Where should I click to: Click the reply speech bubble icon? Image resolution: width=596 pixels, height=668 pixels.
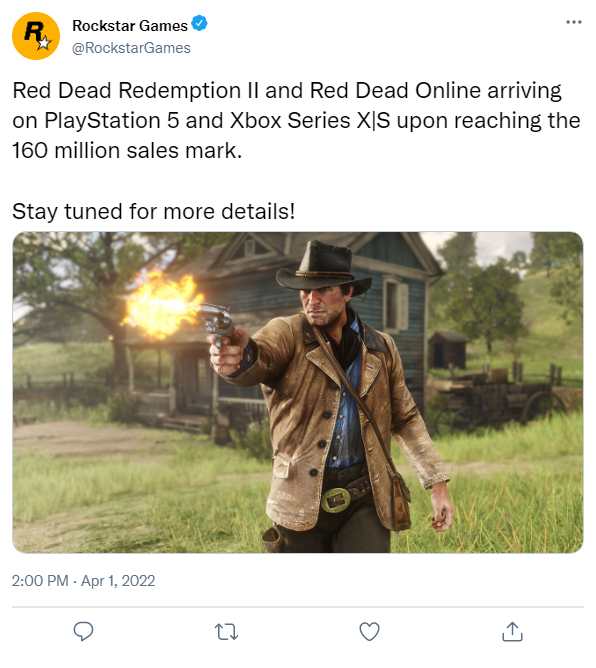click(83, 631)
